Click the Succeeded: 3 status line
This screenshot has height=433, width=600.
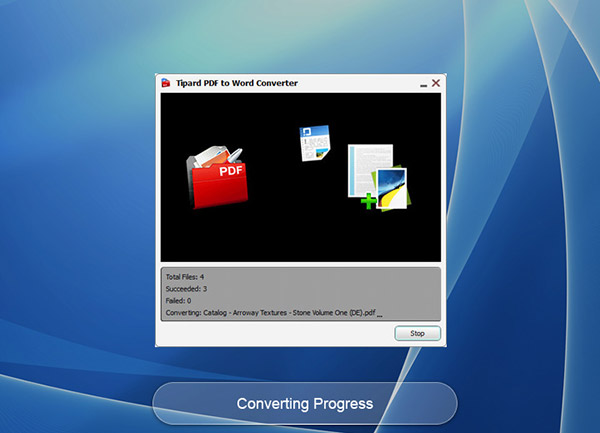coord(186,289)
